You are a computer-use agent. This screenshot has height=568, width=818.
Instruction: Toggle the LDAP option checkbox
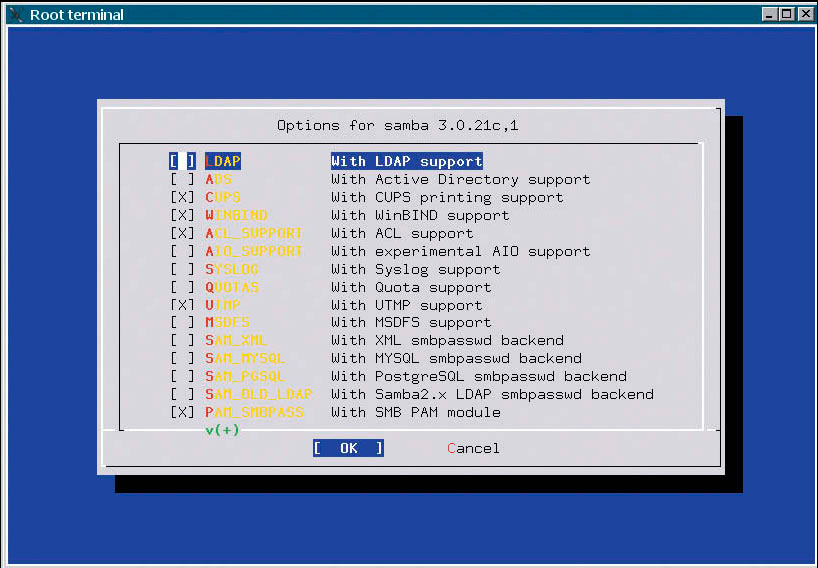tap(182, 161)
